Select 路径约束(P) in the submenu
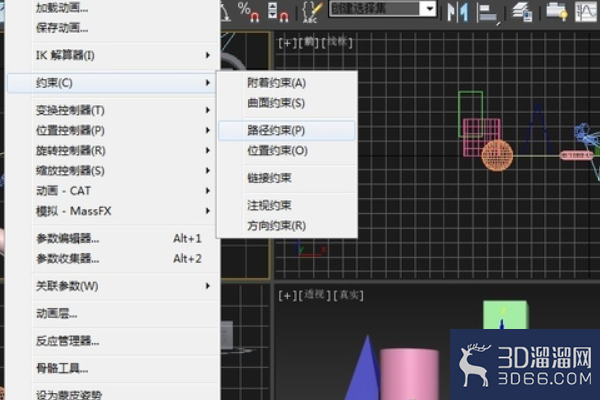This screenshot has width=600, height=400. tap(287, 131)
